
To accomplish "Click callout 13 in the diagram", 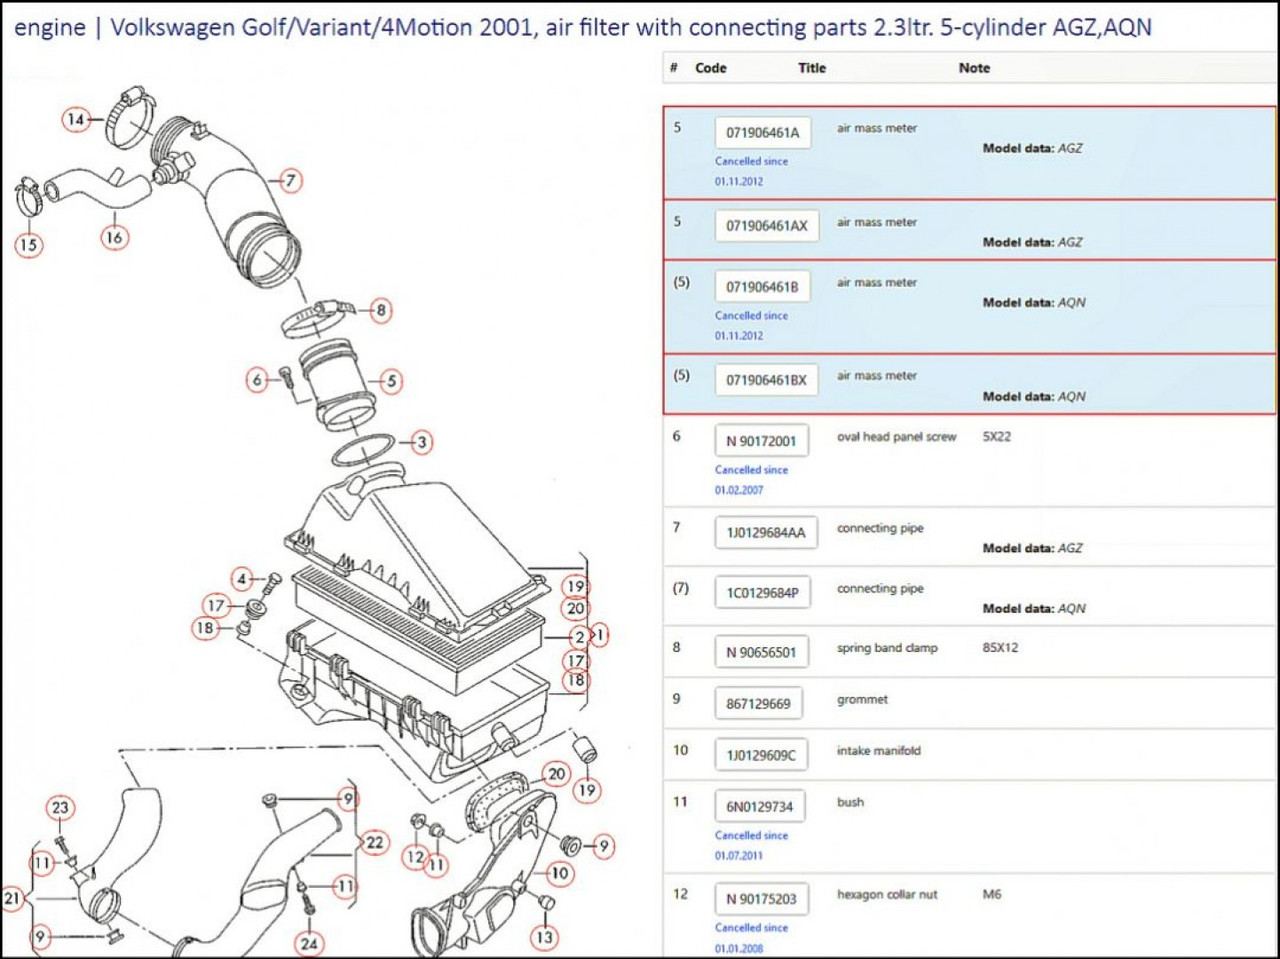I will tap(544, 937).
